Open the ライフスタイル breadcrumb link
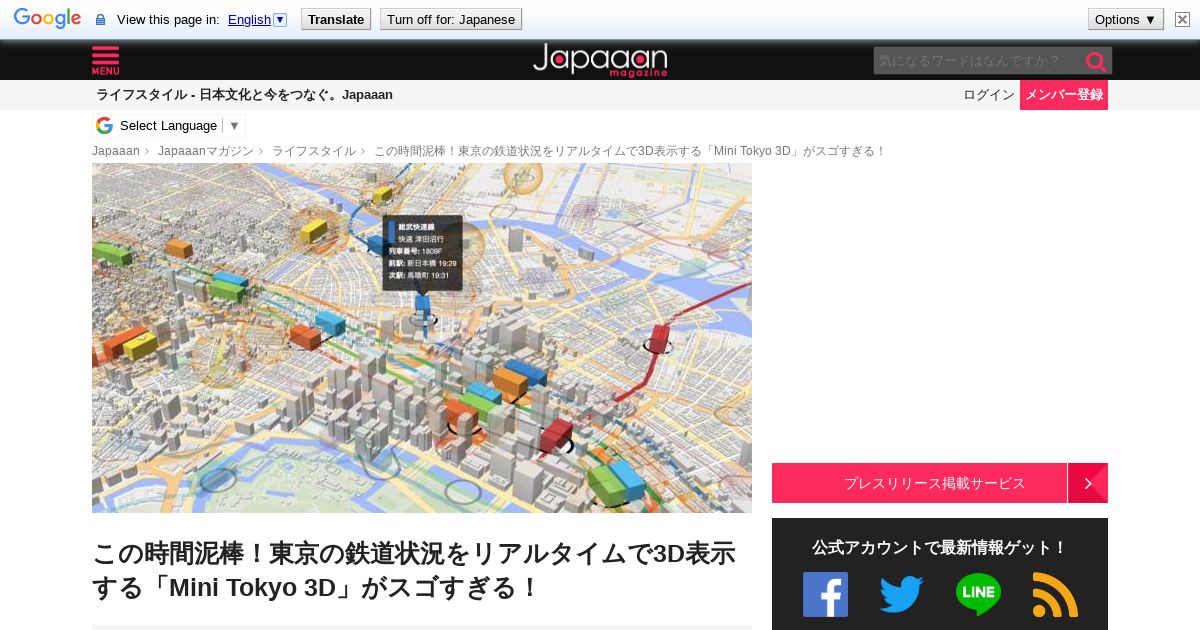Viewport: 1200px width, 630px height. coord(314,151)
